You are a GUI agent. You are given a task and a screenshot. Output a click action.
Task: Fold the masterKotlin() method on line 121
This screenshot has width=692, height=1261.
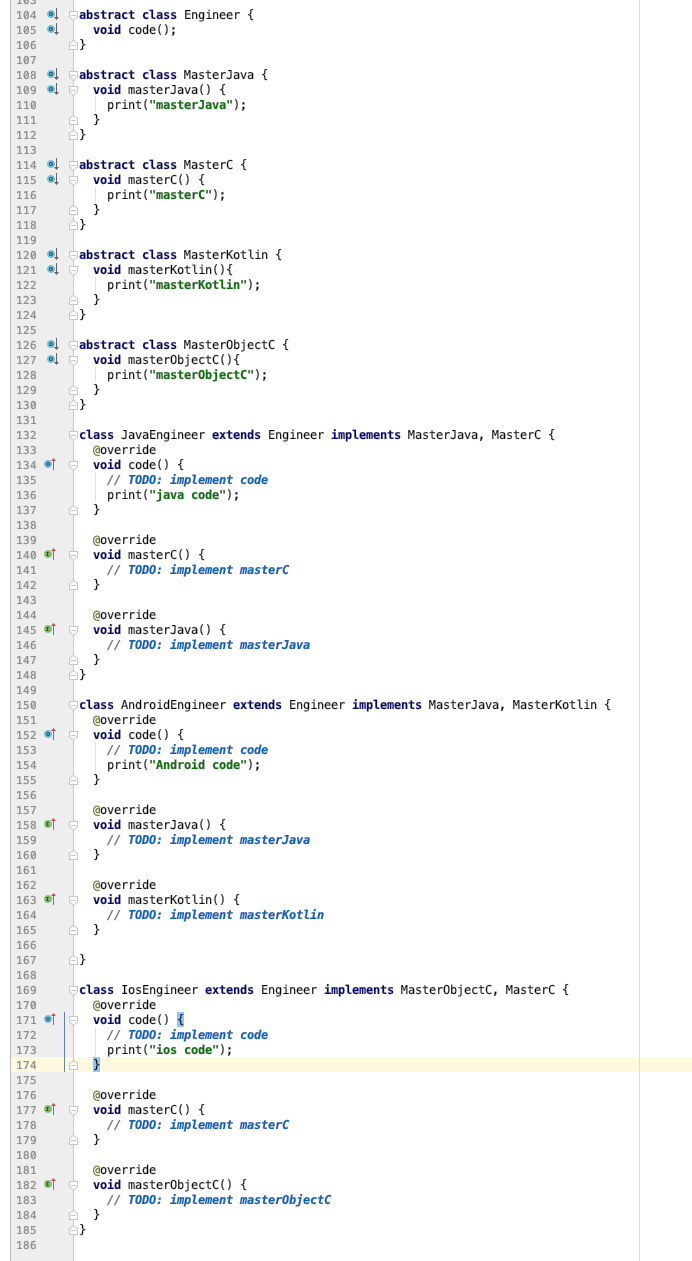tap(73, 270)
